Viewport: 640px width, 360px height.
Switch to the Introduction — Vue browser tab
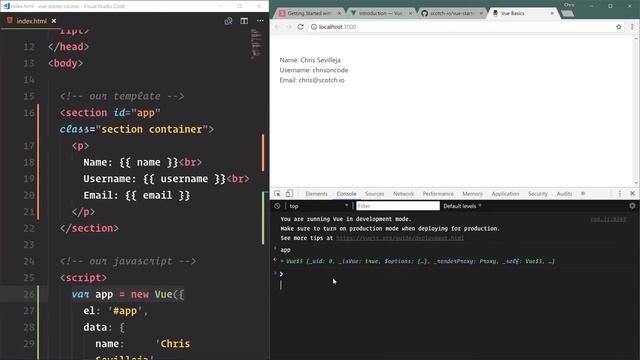tap(380, 13)
